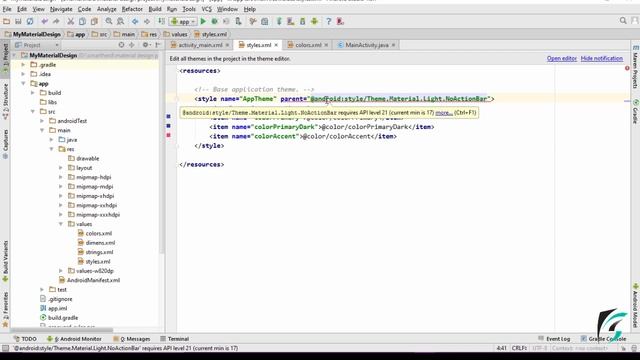Sync Project with Gradle Files icon
640x360 pixels.
(279, 21)
